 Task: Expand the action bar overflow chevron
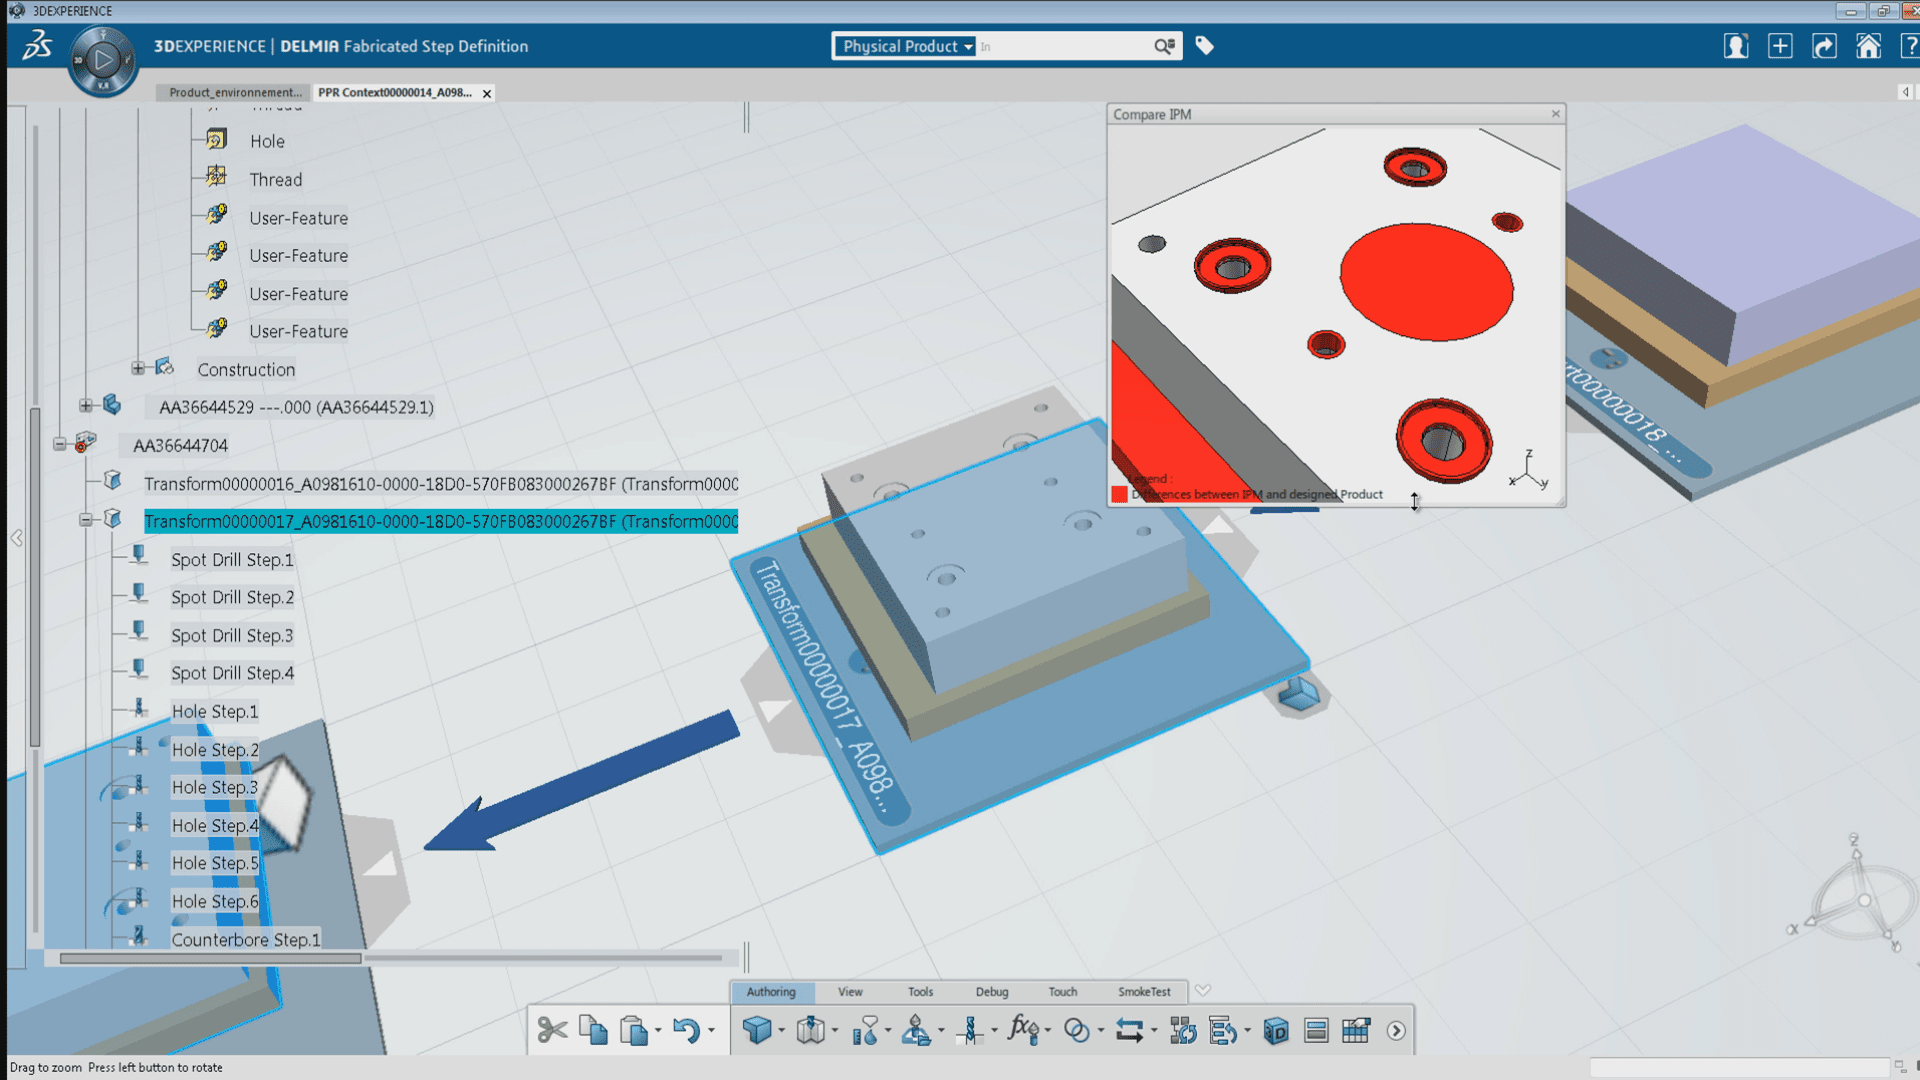pyautogui.click(x=1396, y=1031)
